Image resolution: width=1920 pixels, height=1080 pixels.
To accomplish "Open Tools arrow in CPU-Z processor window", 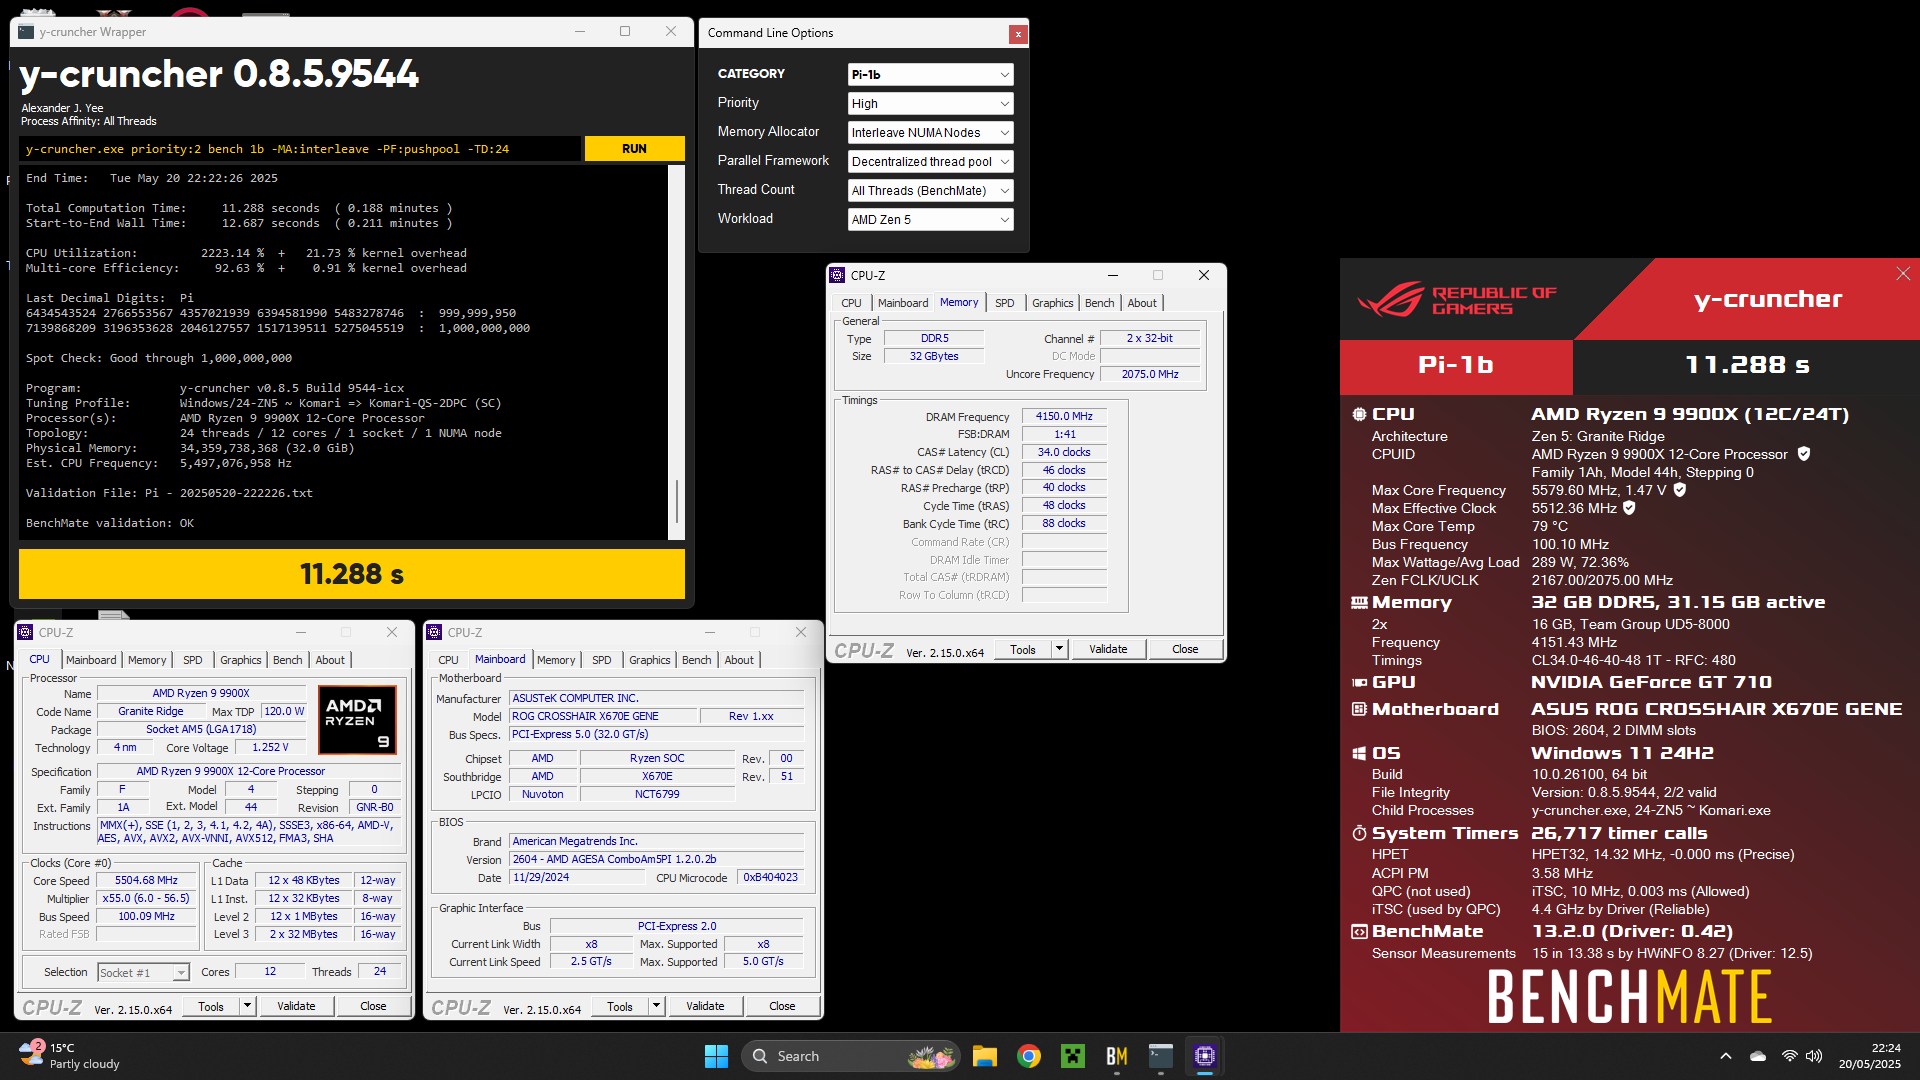I will coord(247,1006).
